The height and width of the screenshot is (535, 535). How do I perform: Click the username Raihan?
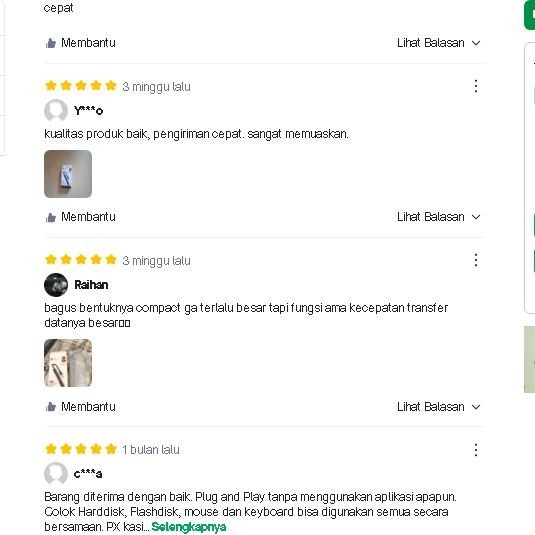[x=91, y=285]
